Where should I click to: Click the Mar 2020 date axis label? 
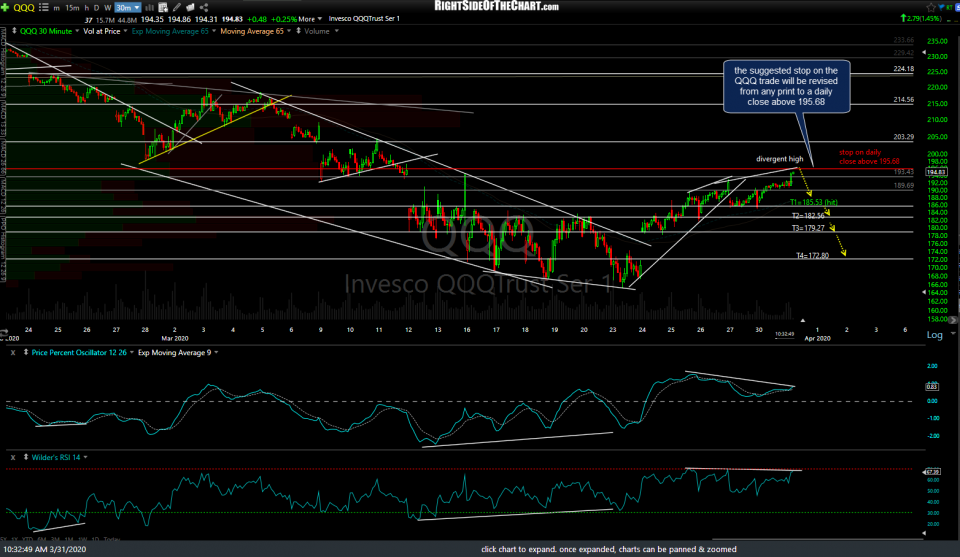pyautogui.click(x=175, y=338)
